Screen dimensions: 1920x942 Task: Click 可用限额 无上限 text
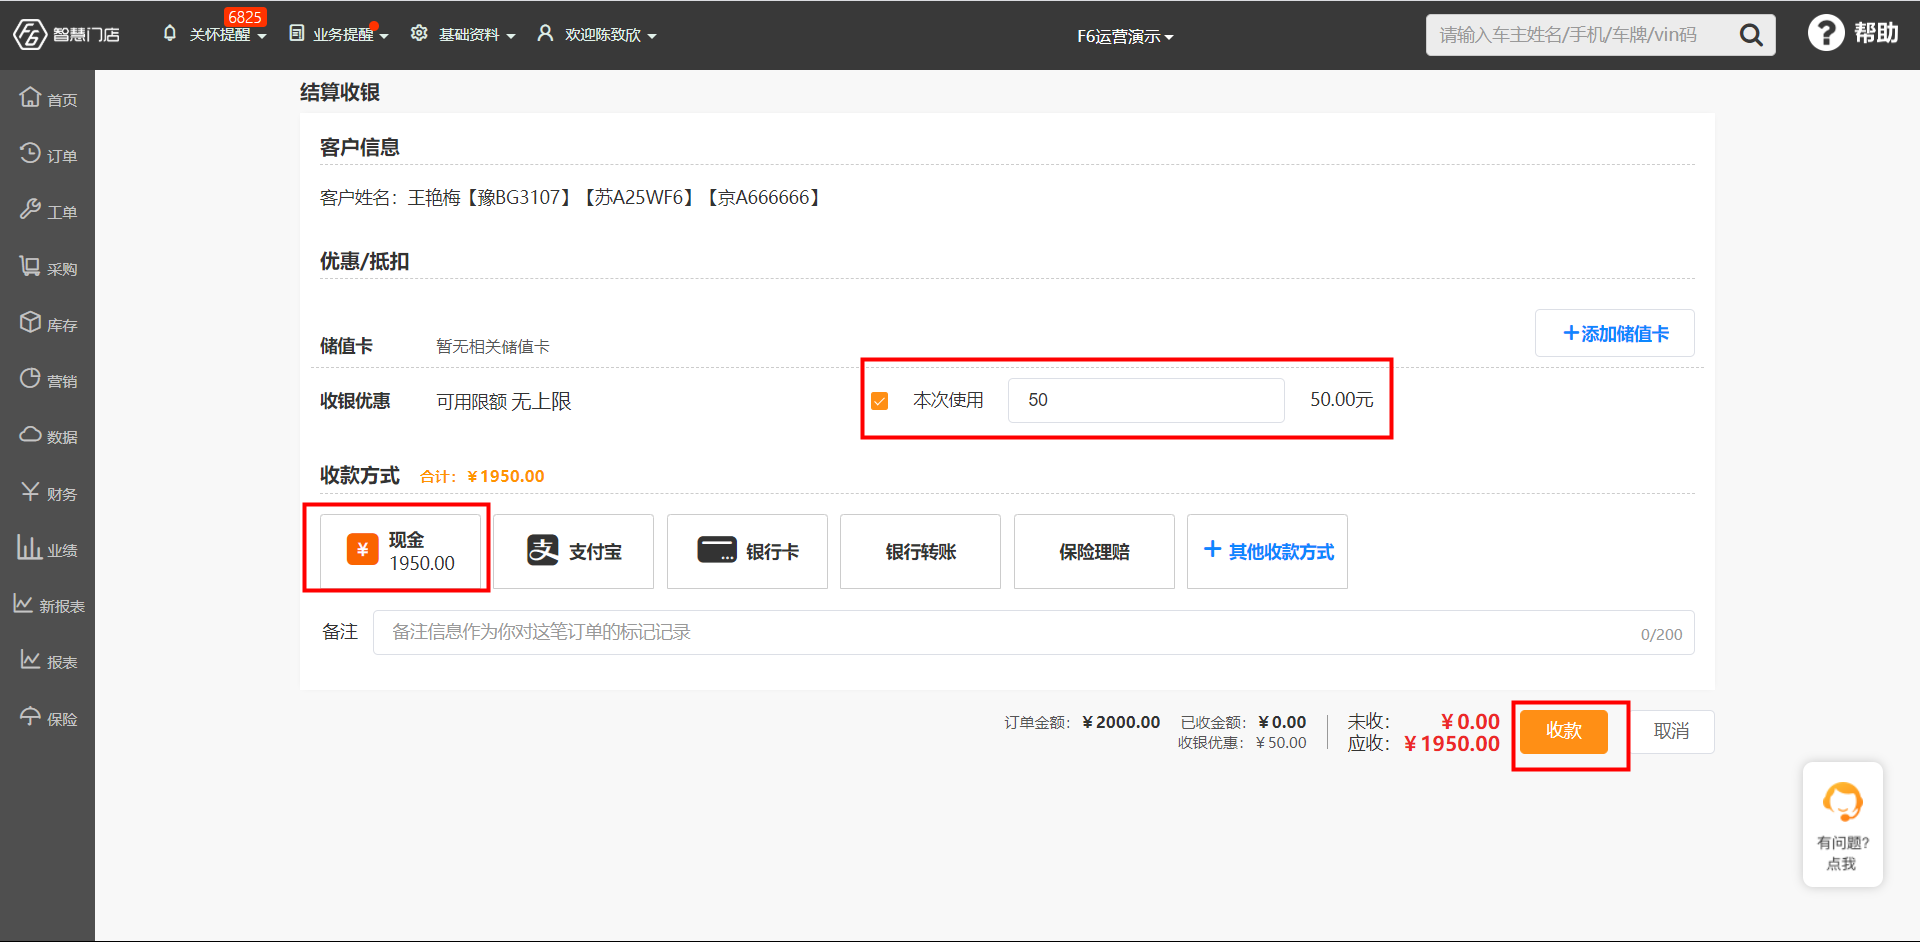[504, 401]
